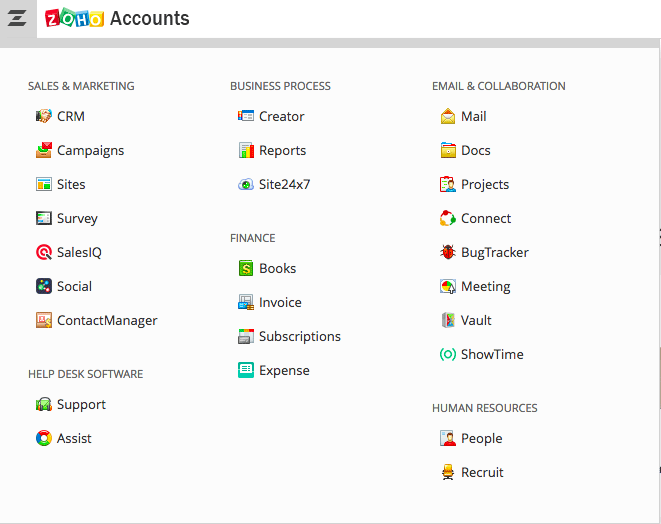Click the Assist lifebuoy icon
This screenshot has width=661, height=524.
point(44,438)
